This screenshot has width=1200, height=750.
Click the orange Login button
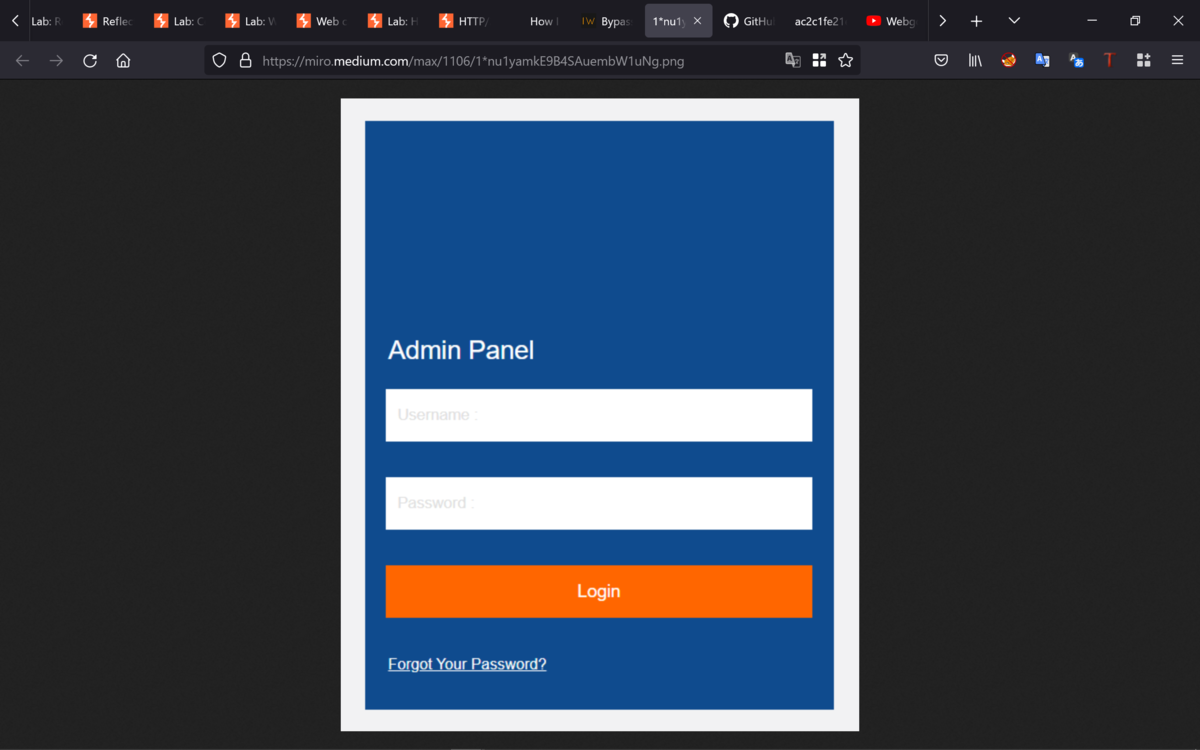(x=599, y=591)
